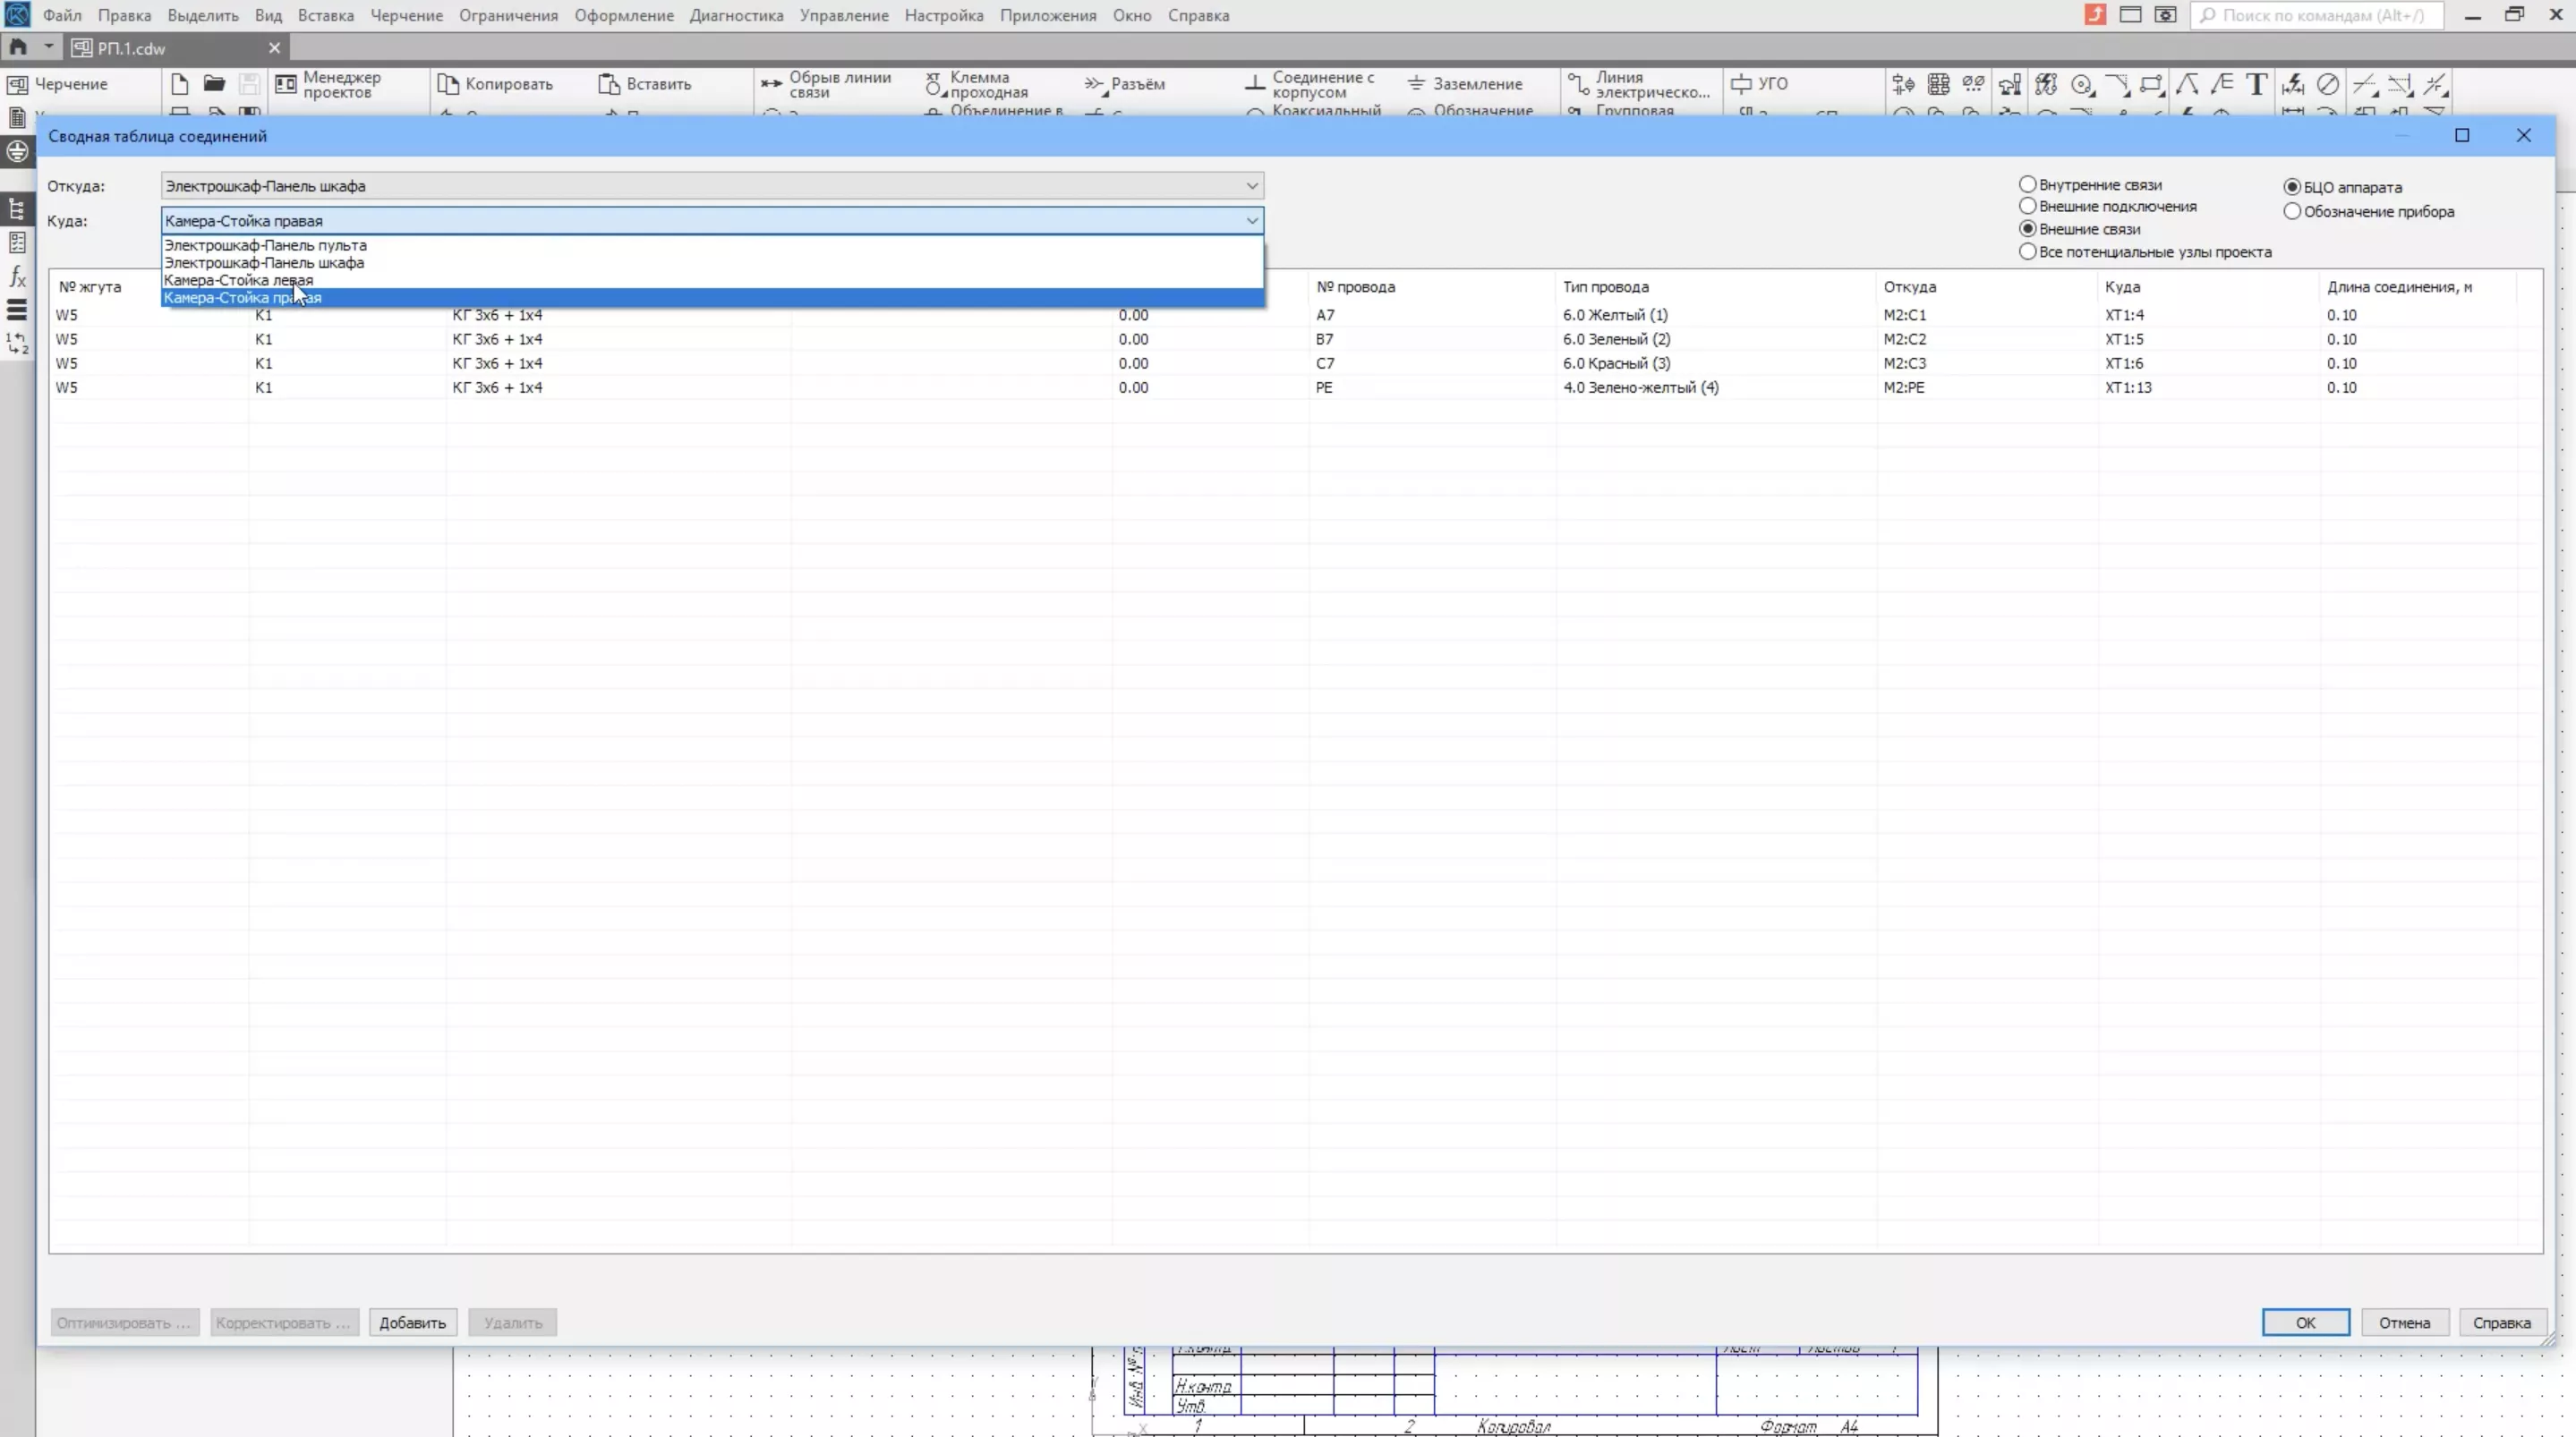Viewport: 2576px width, 1437px height.
Task: Choose Все потенциальные узлы проекта option
Action: coord(2027,252)
